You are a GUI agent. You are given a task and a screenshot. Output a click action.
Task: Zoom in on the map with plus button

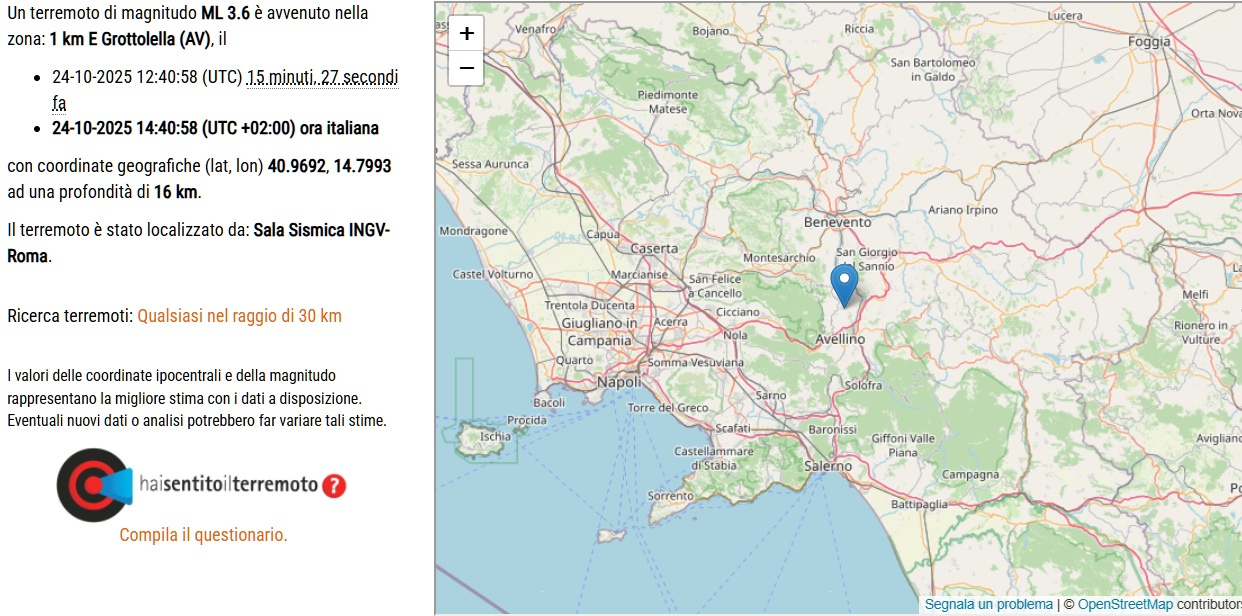[x=466, y=33]
